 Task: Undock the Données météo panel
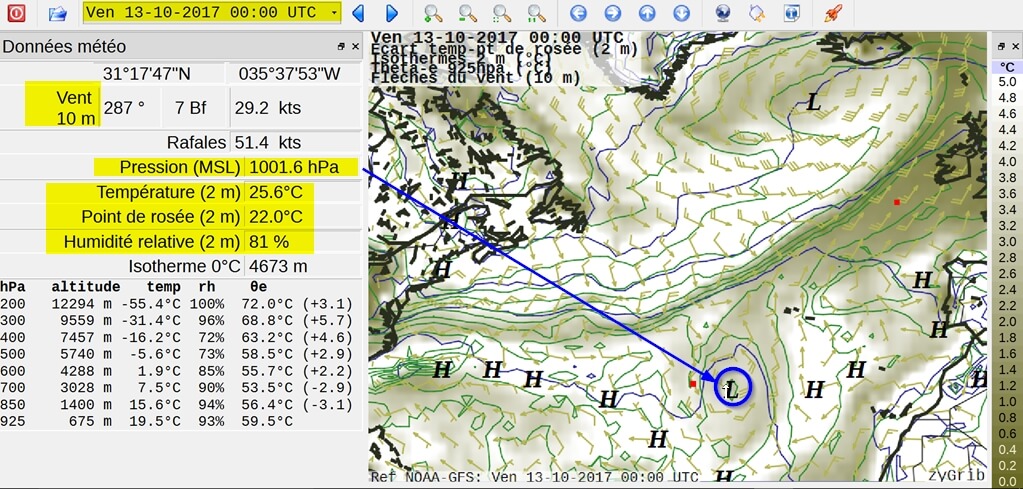point(341,46)
